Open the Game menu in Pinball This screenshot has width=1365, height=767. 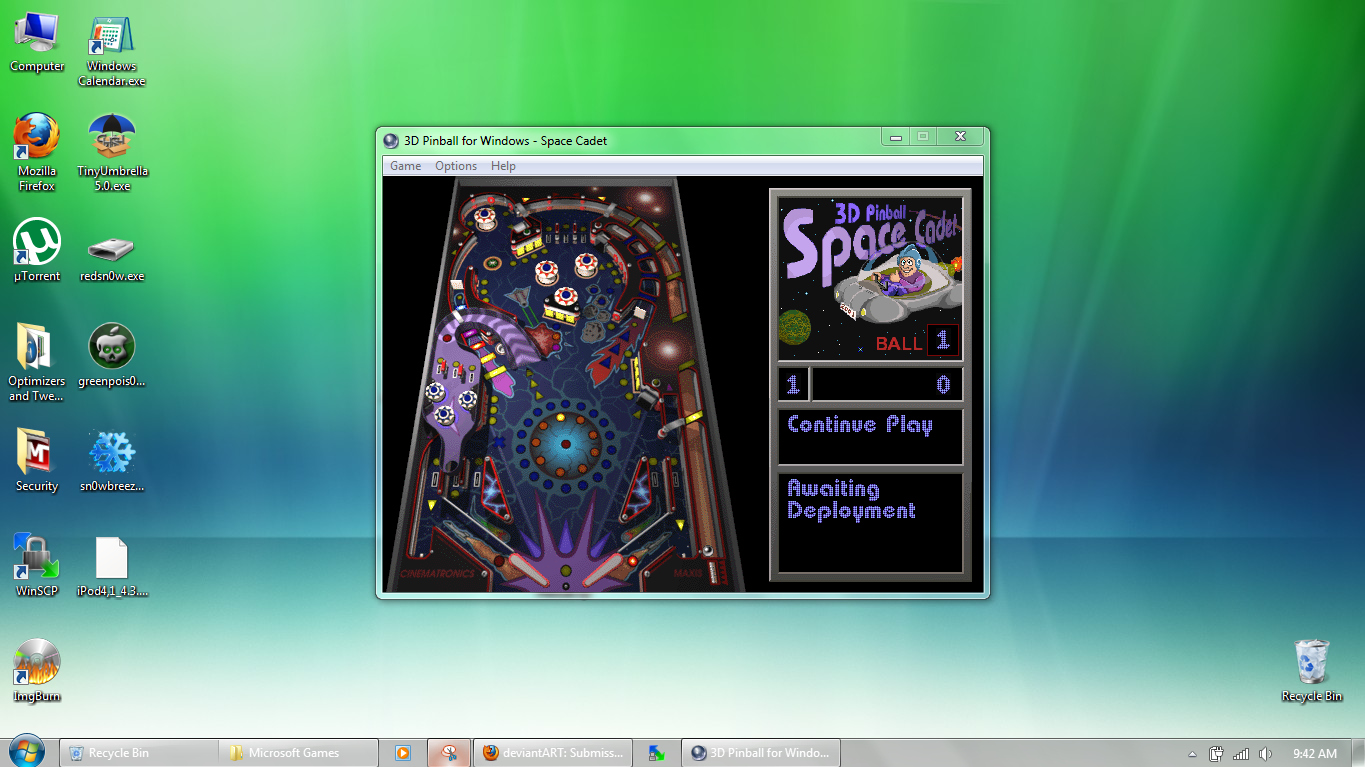[405, 166]
